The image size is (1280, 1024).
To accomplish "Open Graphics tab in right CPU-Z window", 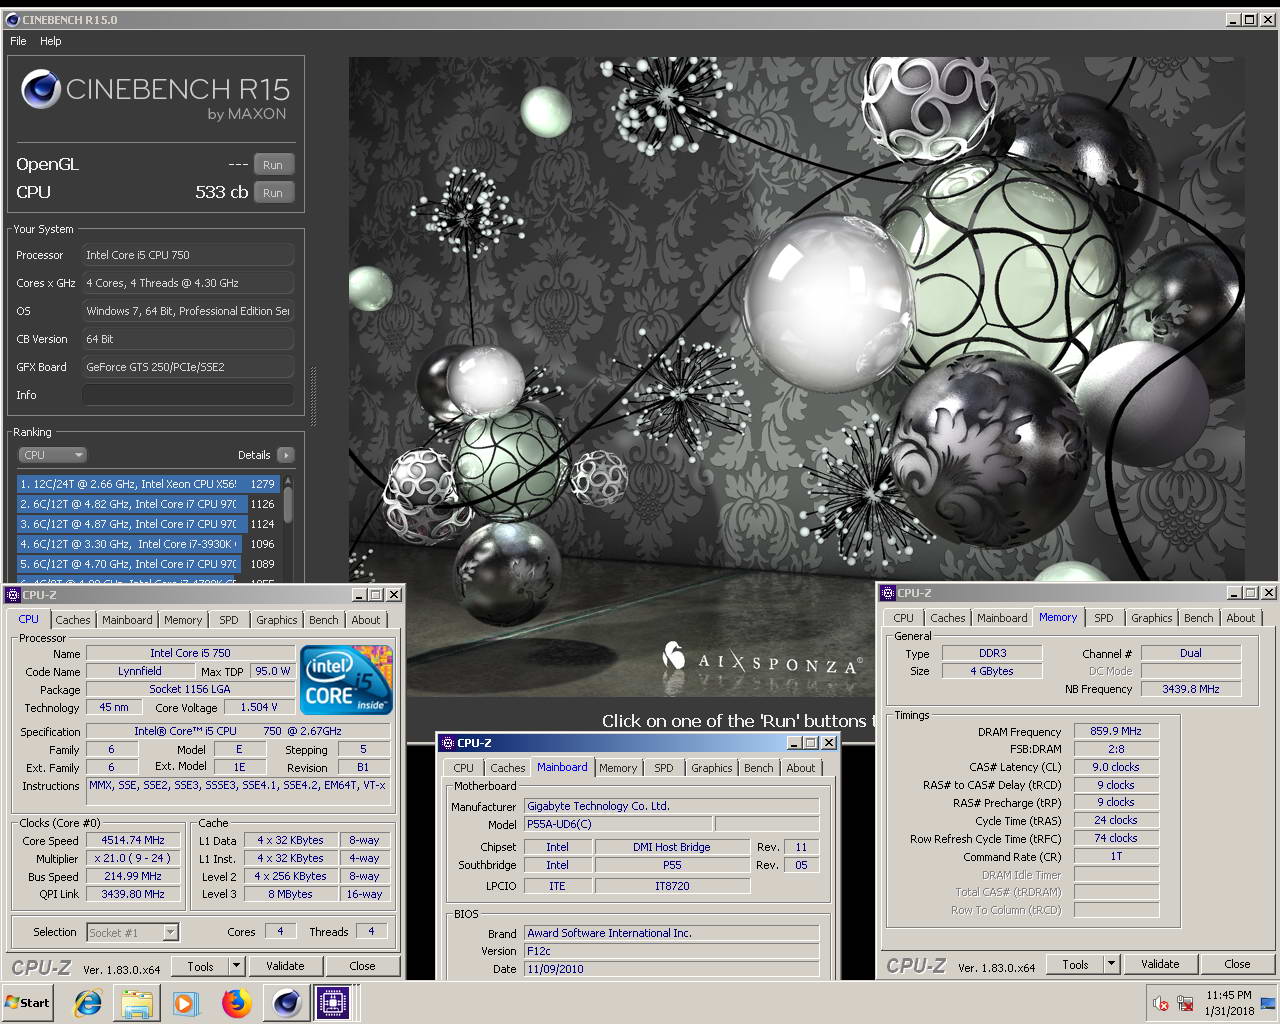I will tap(1152, 618).
